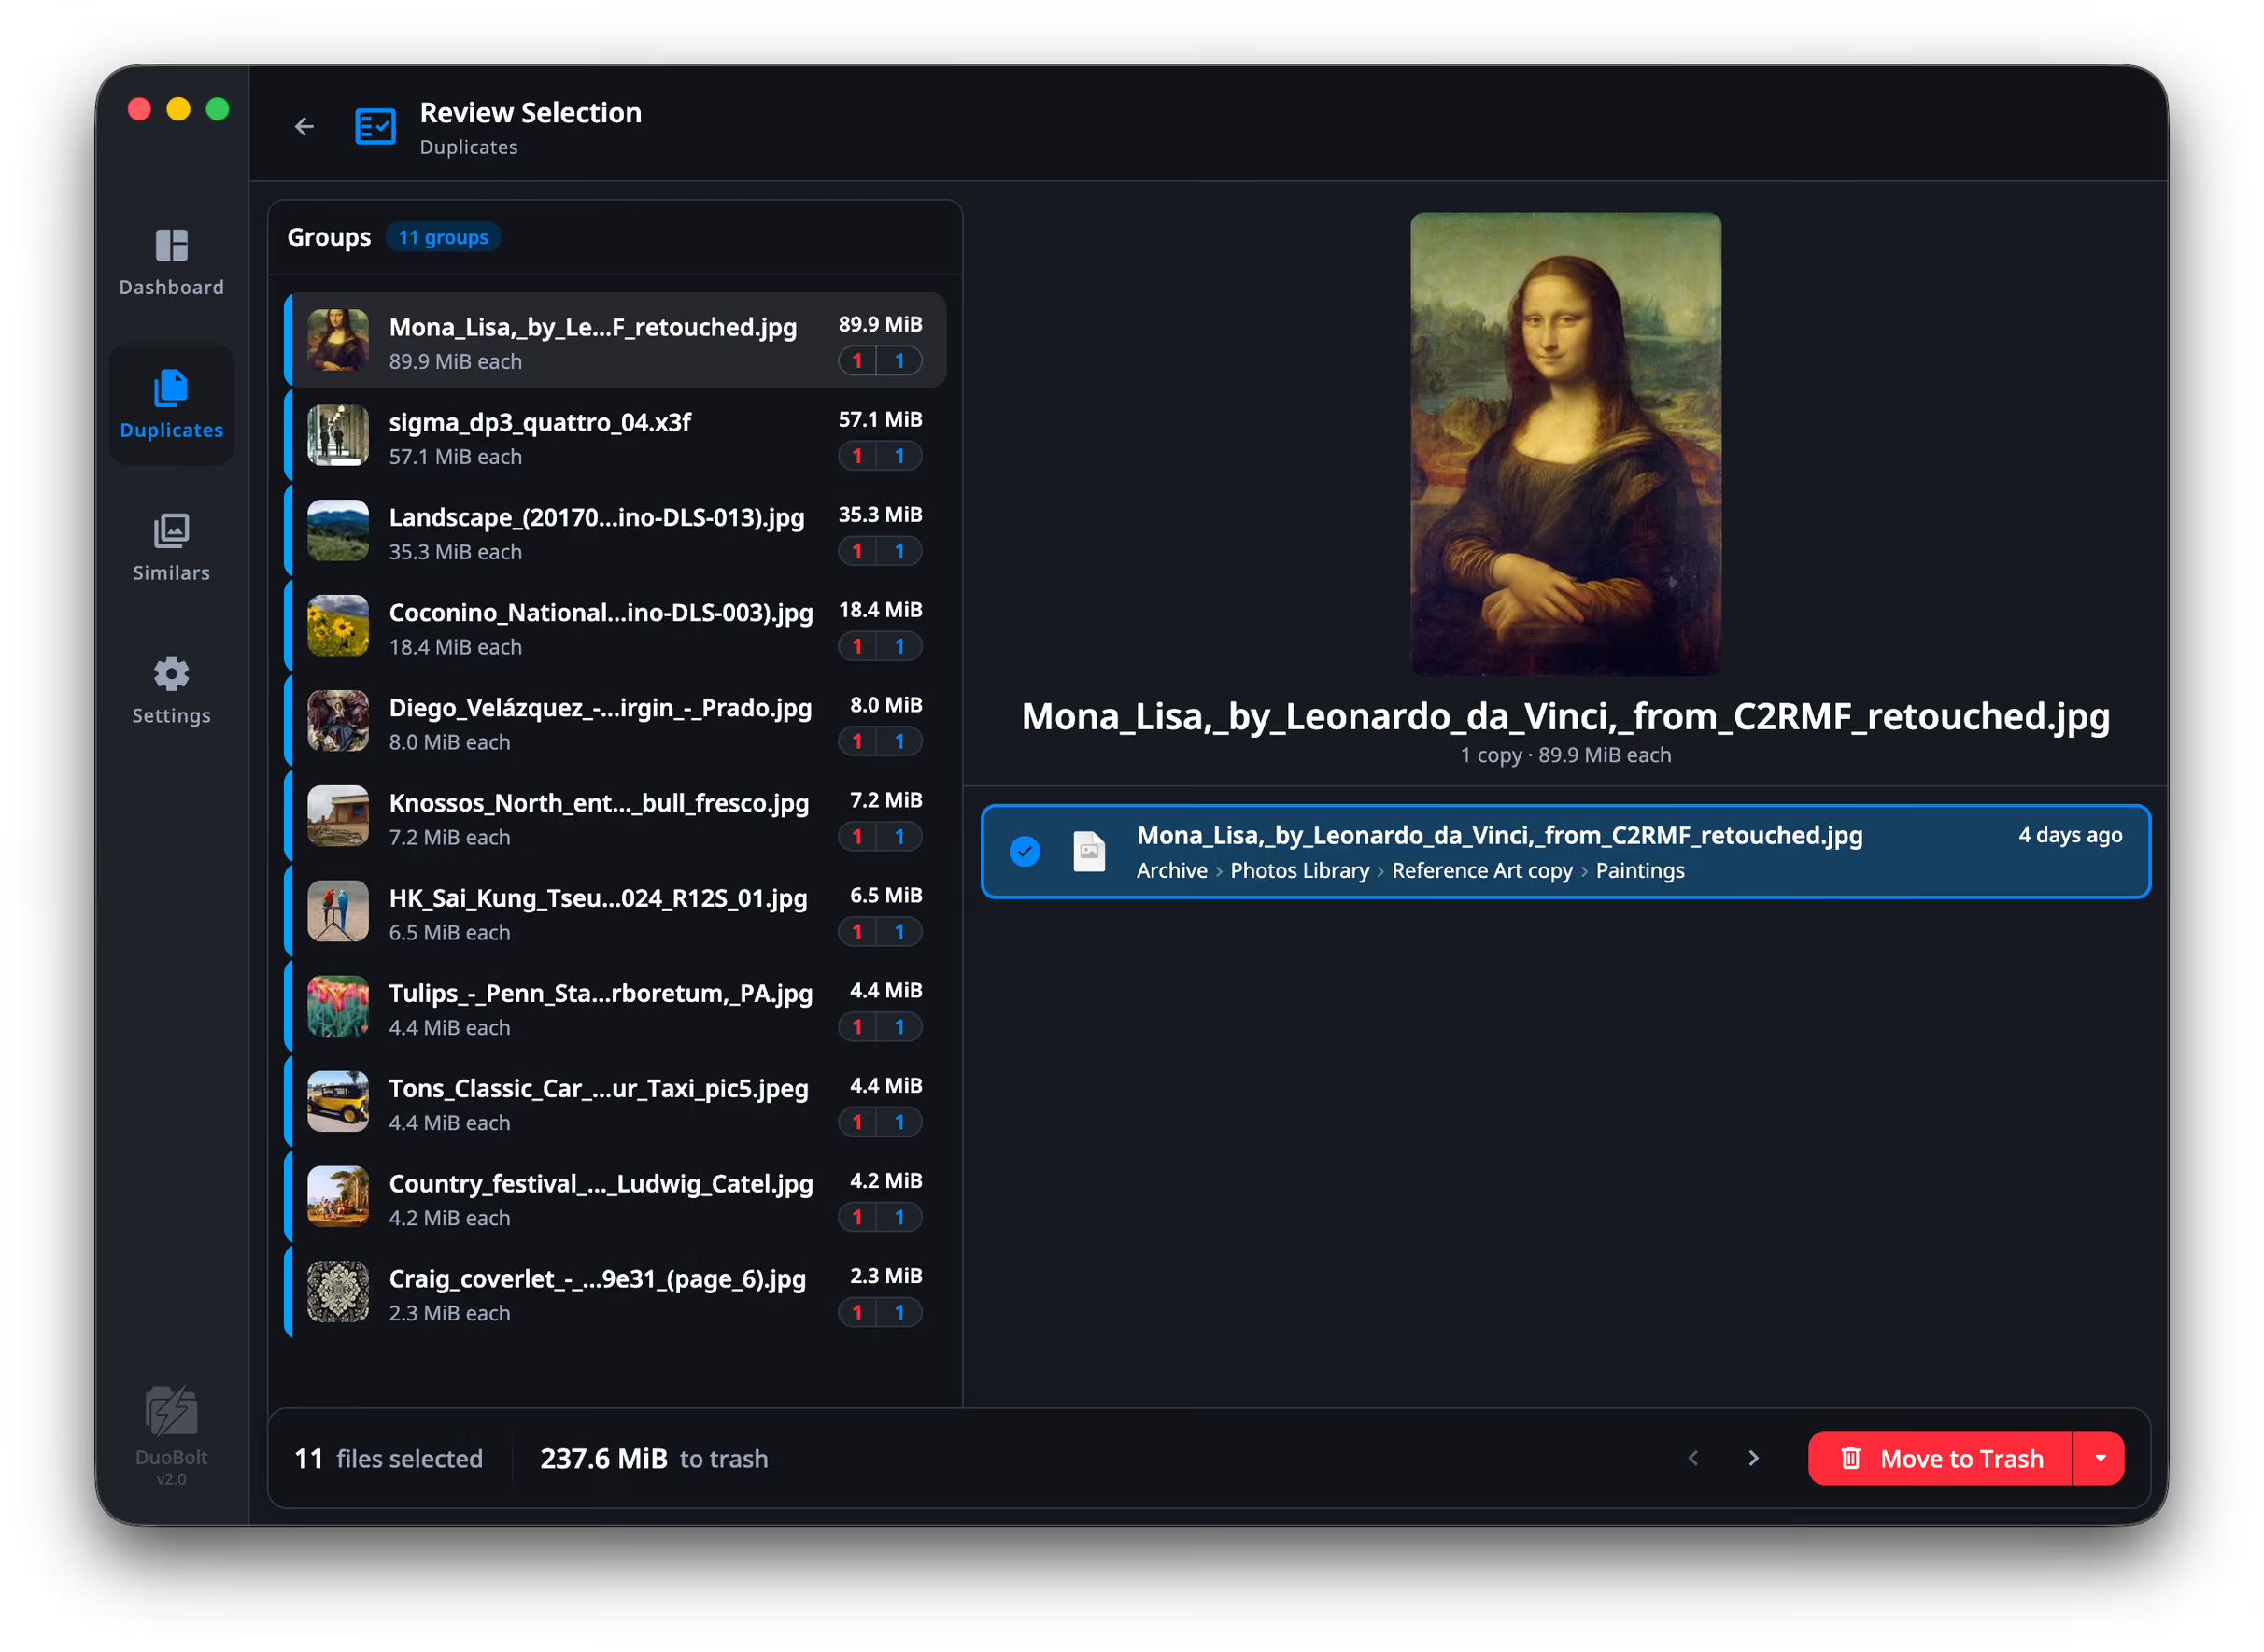Screen dimensions: 2264x1652
Task: Click the Photos Library breadcrumb segment
Action: 1300,871
